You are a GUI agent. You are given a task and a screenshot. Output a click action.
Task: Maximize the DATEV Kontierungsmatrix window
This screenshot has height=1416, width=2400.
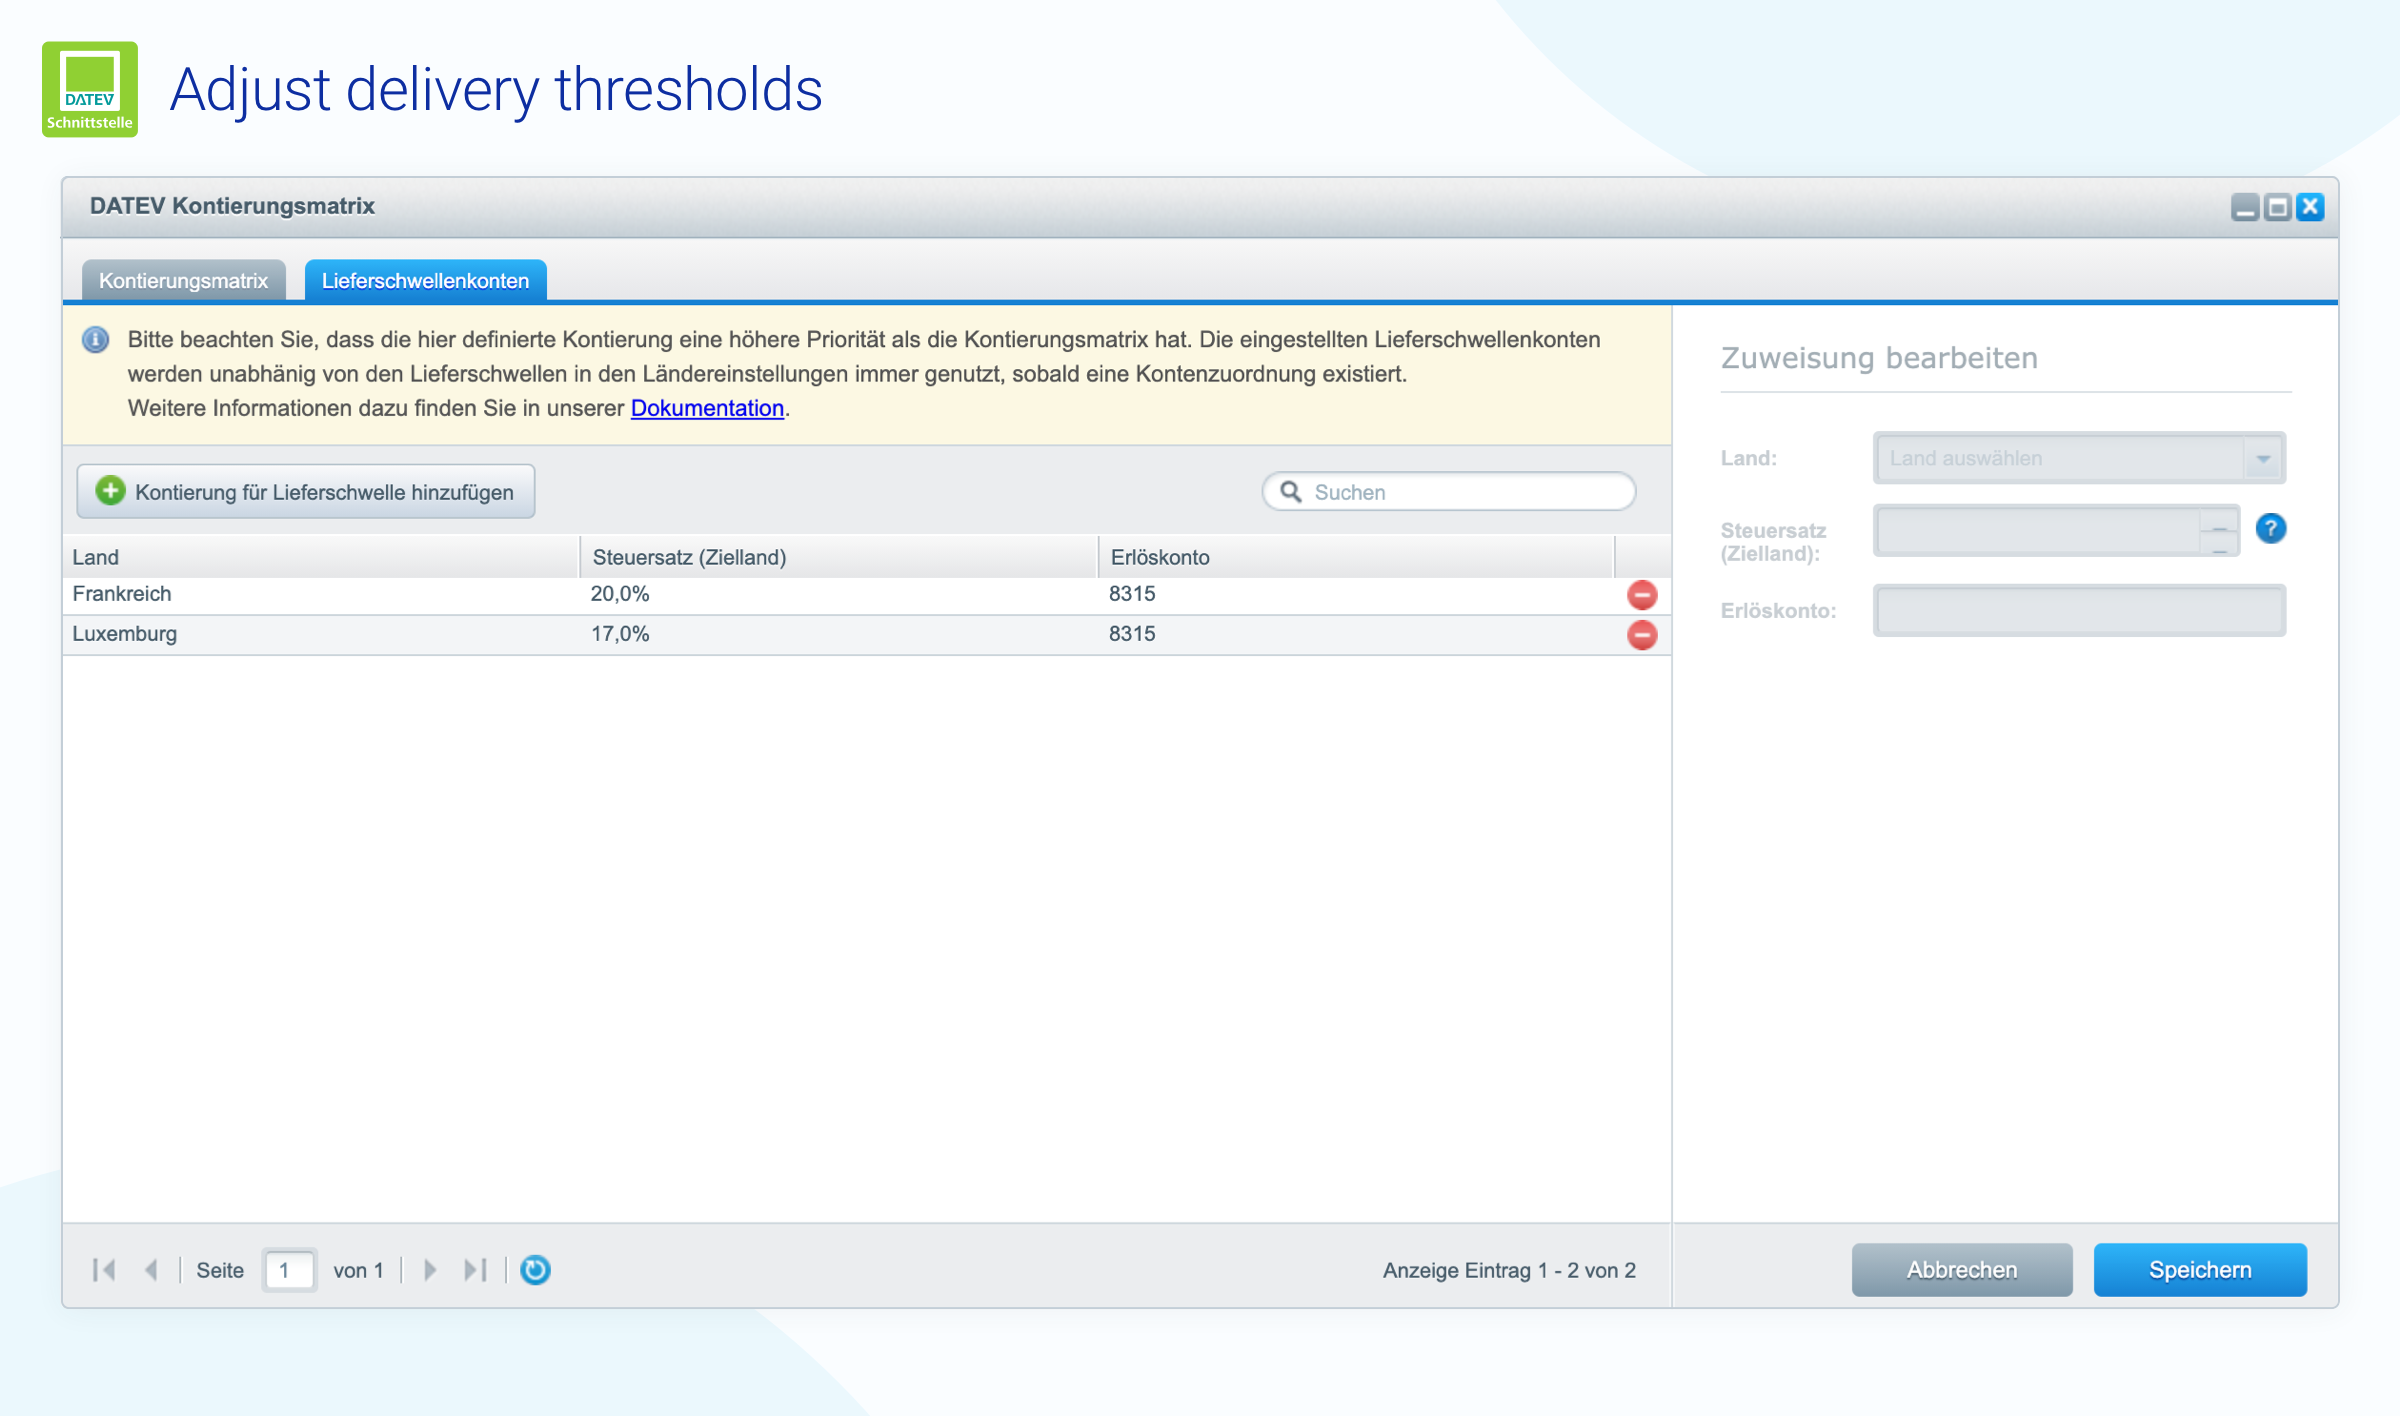[2277, 207]
